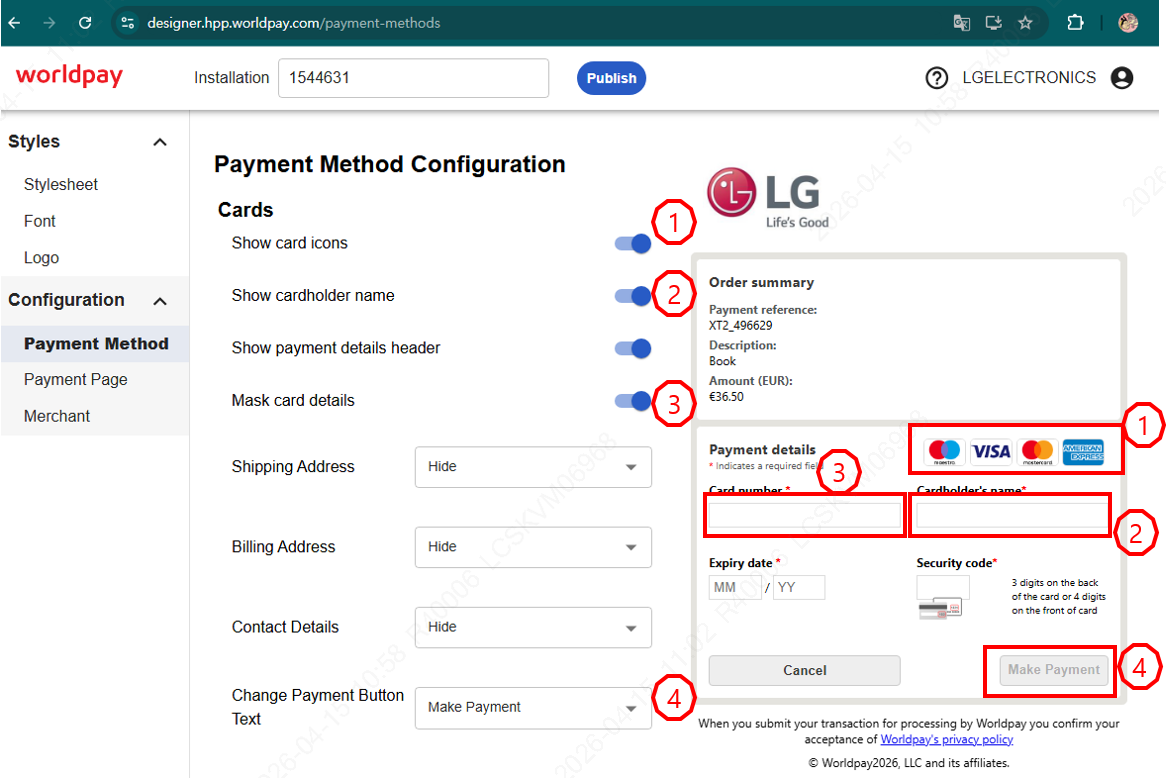Open the Shipping Address dropdown

pyautogui.click(x=533, y=467)
